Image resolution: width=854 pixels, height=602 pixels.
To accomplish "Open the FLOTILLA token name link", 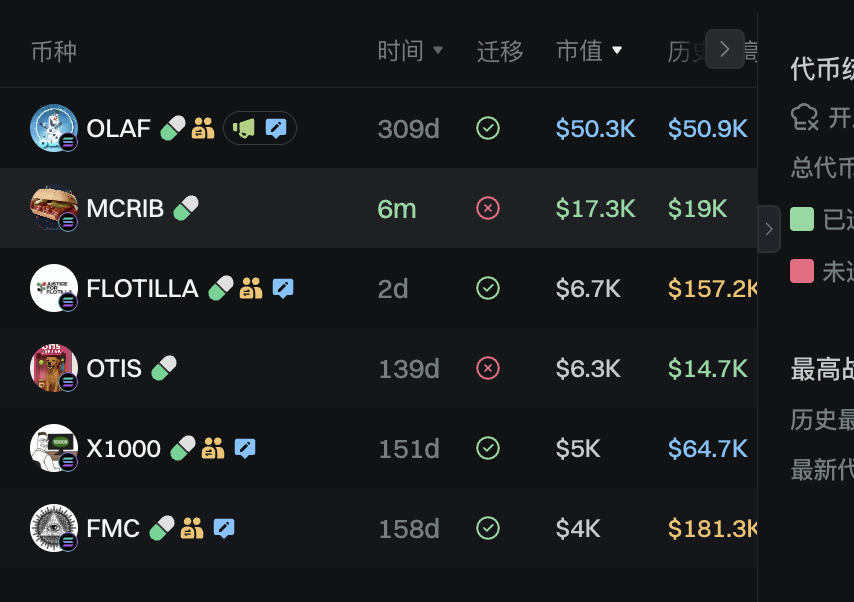I will tap(142, 288).
